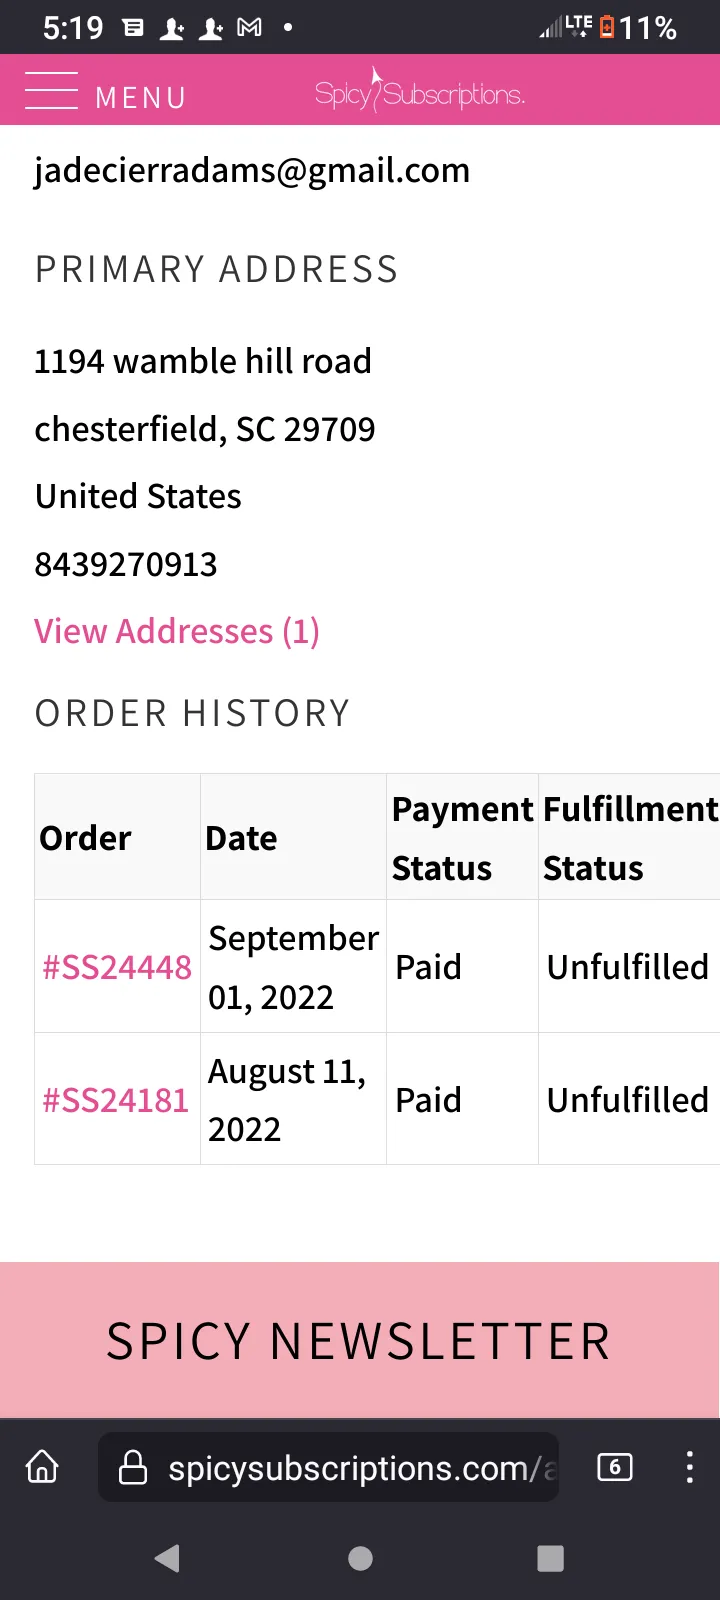Open browser three-dot overflow menu
The width and height of the screenshot is (720, 1600).
pyautogui.click(x=689, y=1467)
